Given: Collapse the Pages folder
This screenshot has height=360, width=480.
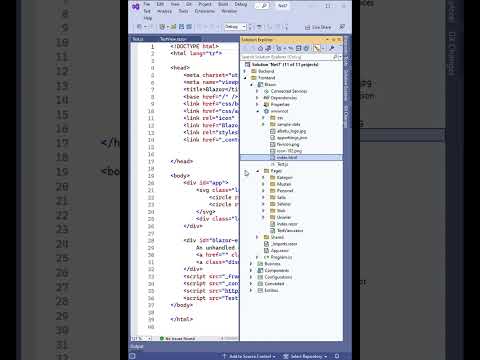Looking at the screenshot, I should coord(257,171).
